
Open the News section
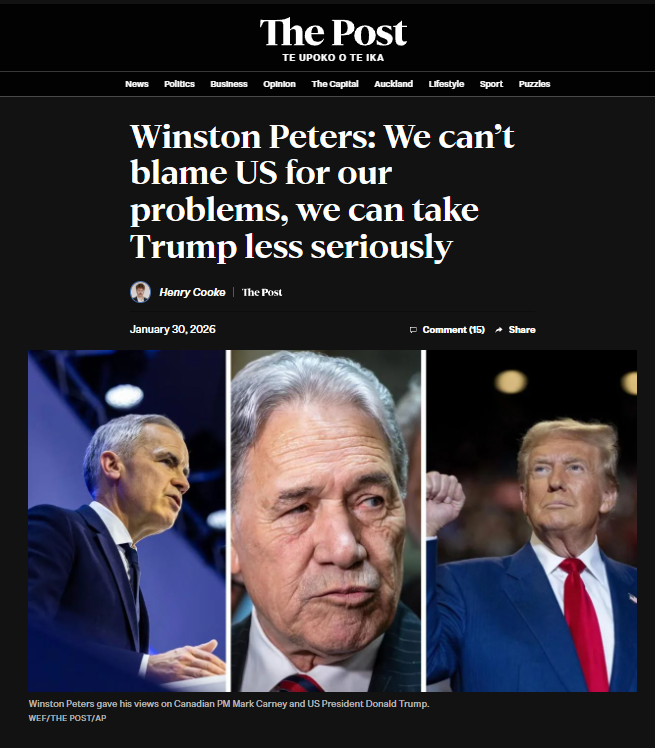[x=137, y=84]
